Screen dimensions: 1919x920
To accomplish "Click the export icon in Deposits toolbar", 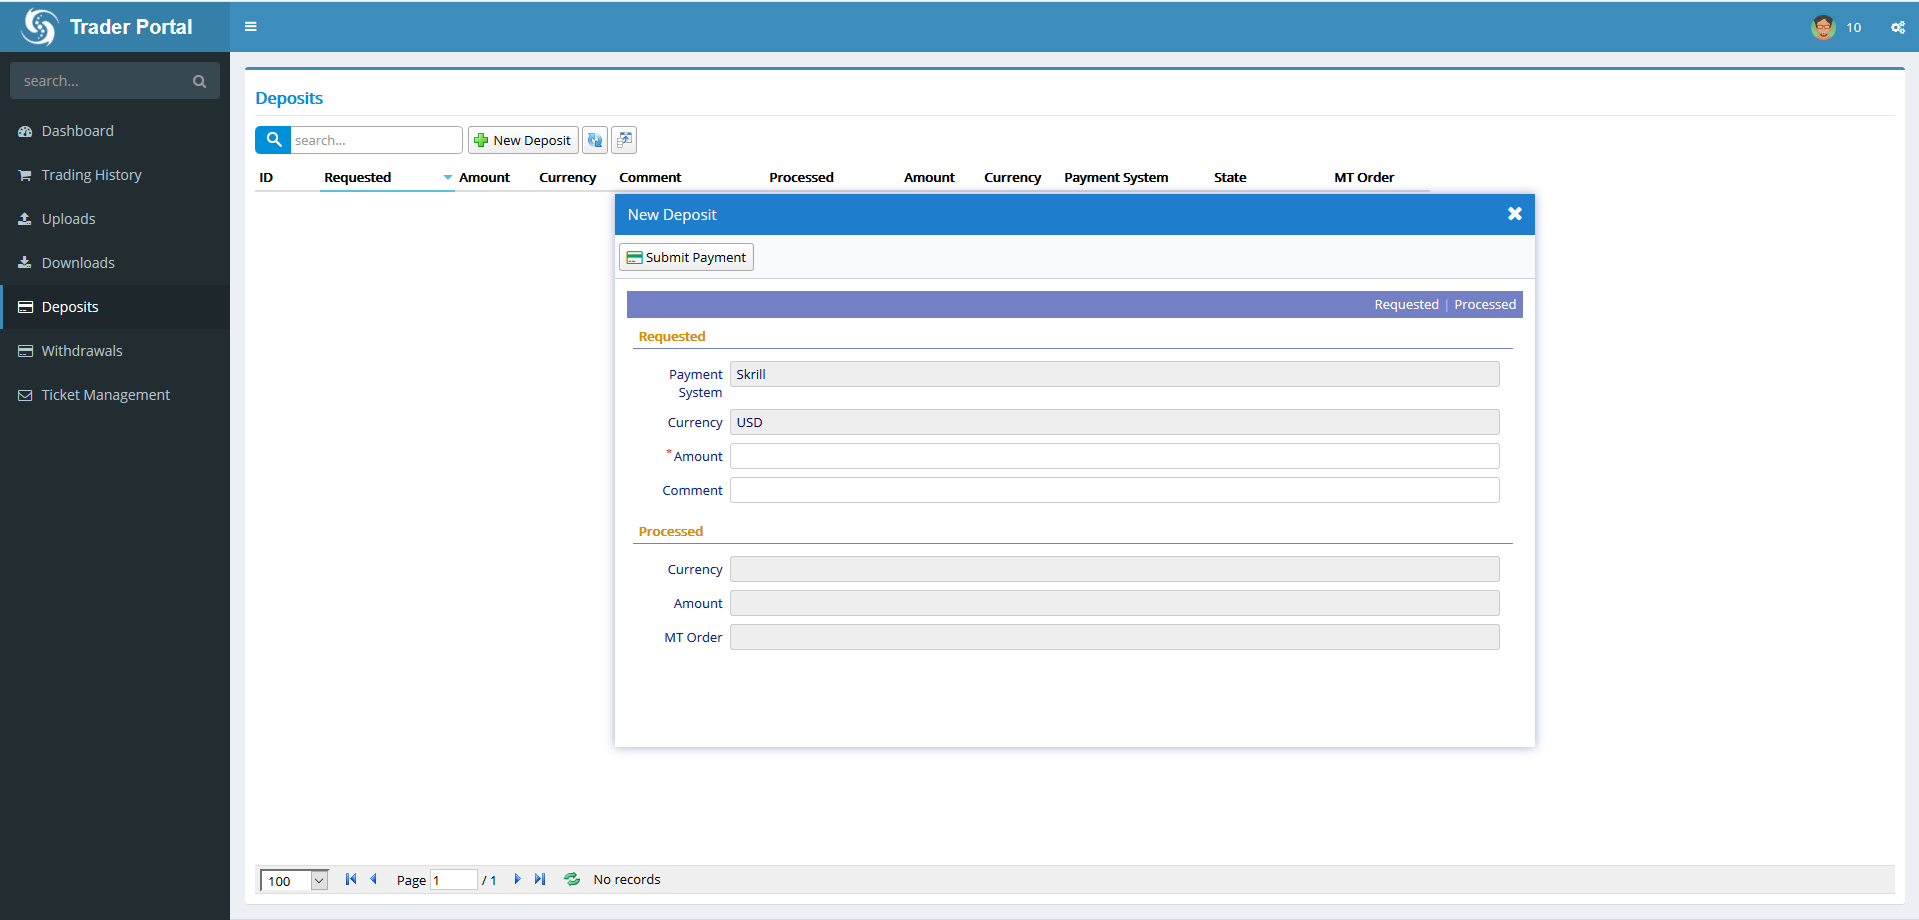I will click(x=624, y=140).
